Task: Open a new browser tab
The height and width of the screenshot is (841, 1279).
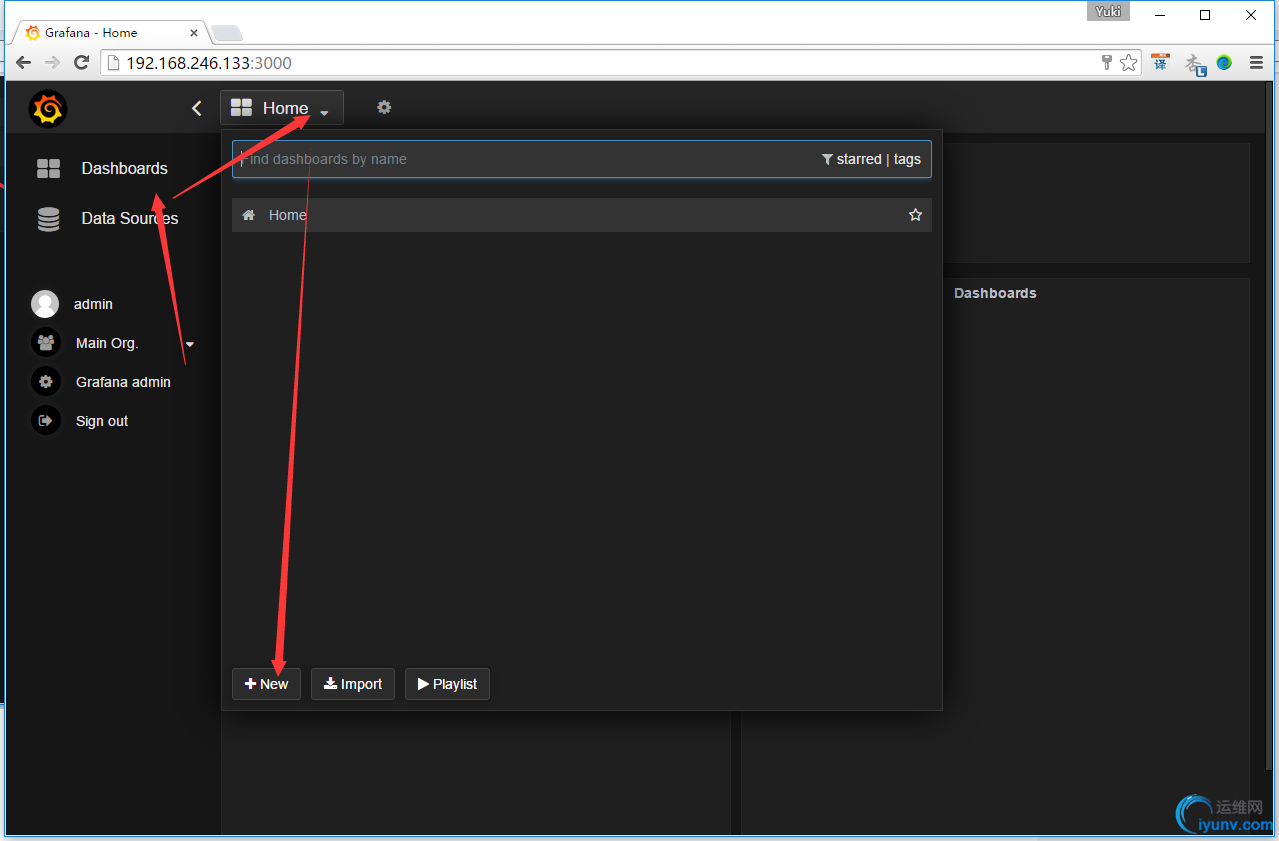Action: coord(226,33)
